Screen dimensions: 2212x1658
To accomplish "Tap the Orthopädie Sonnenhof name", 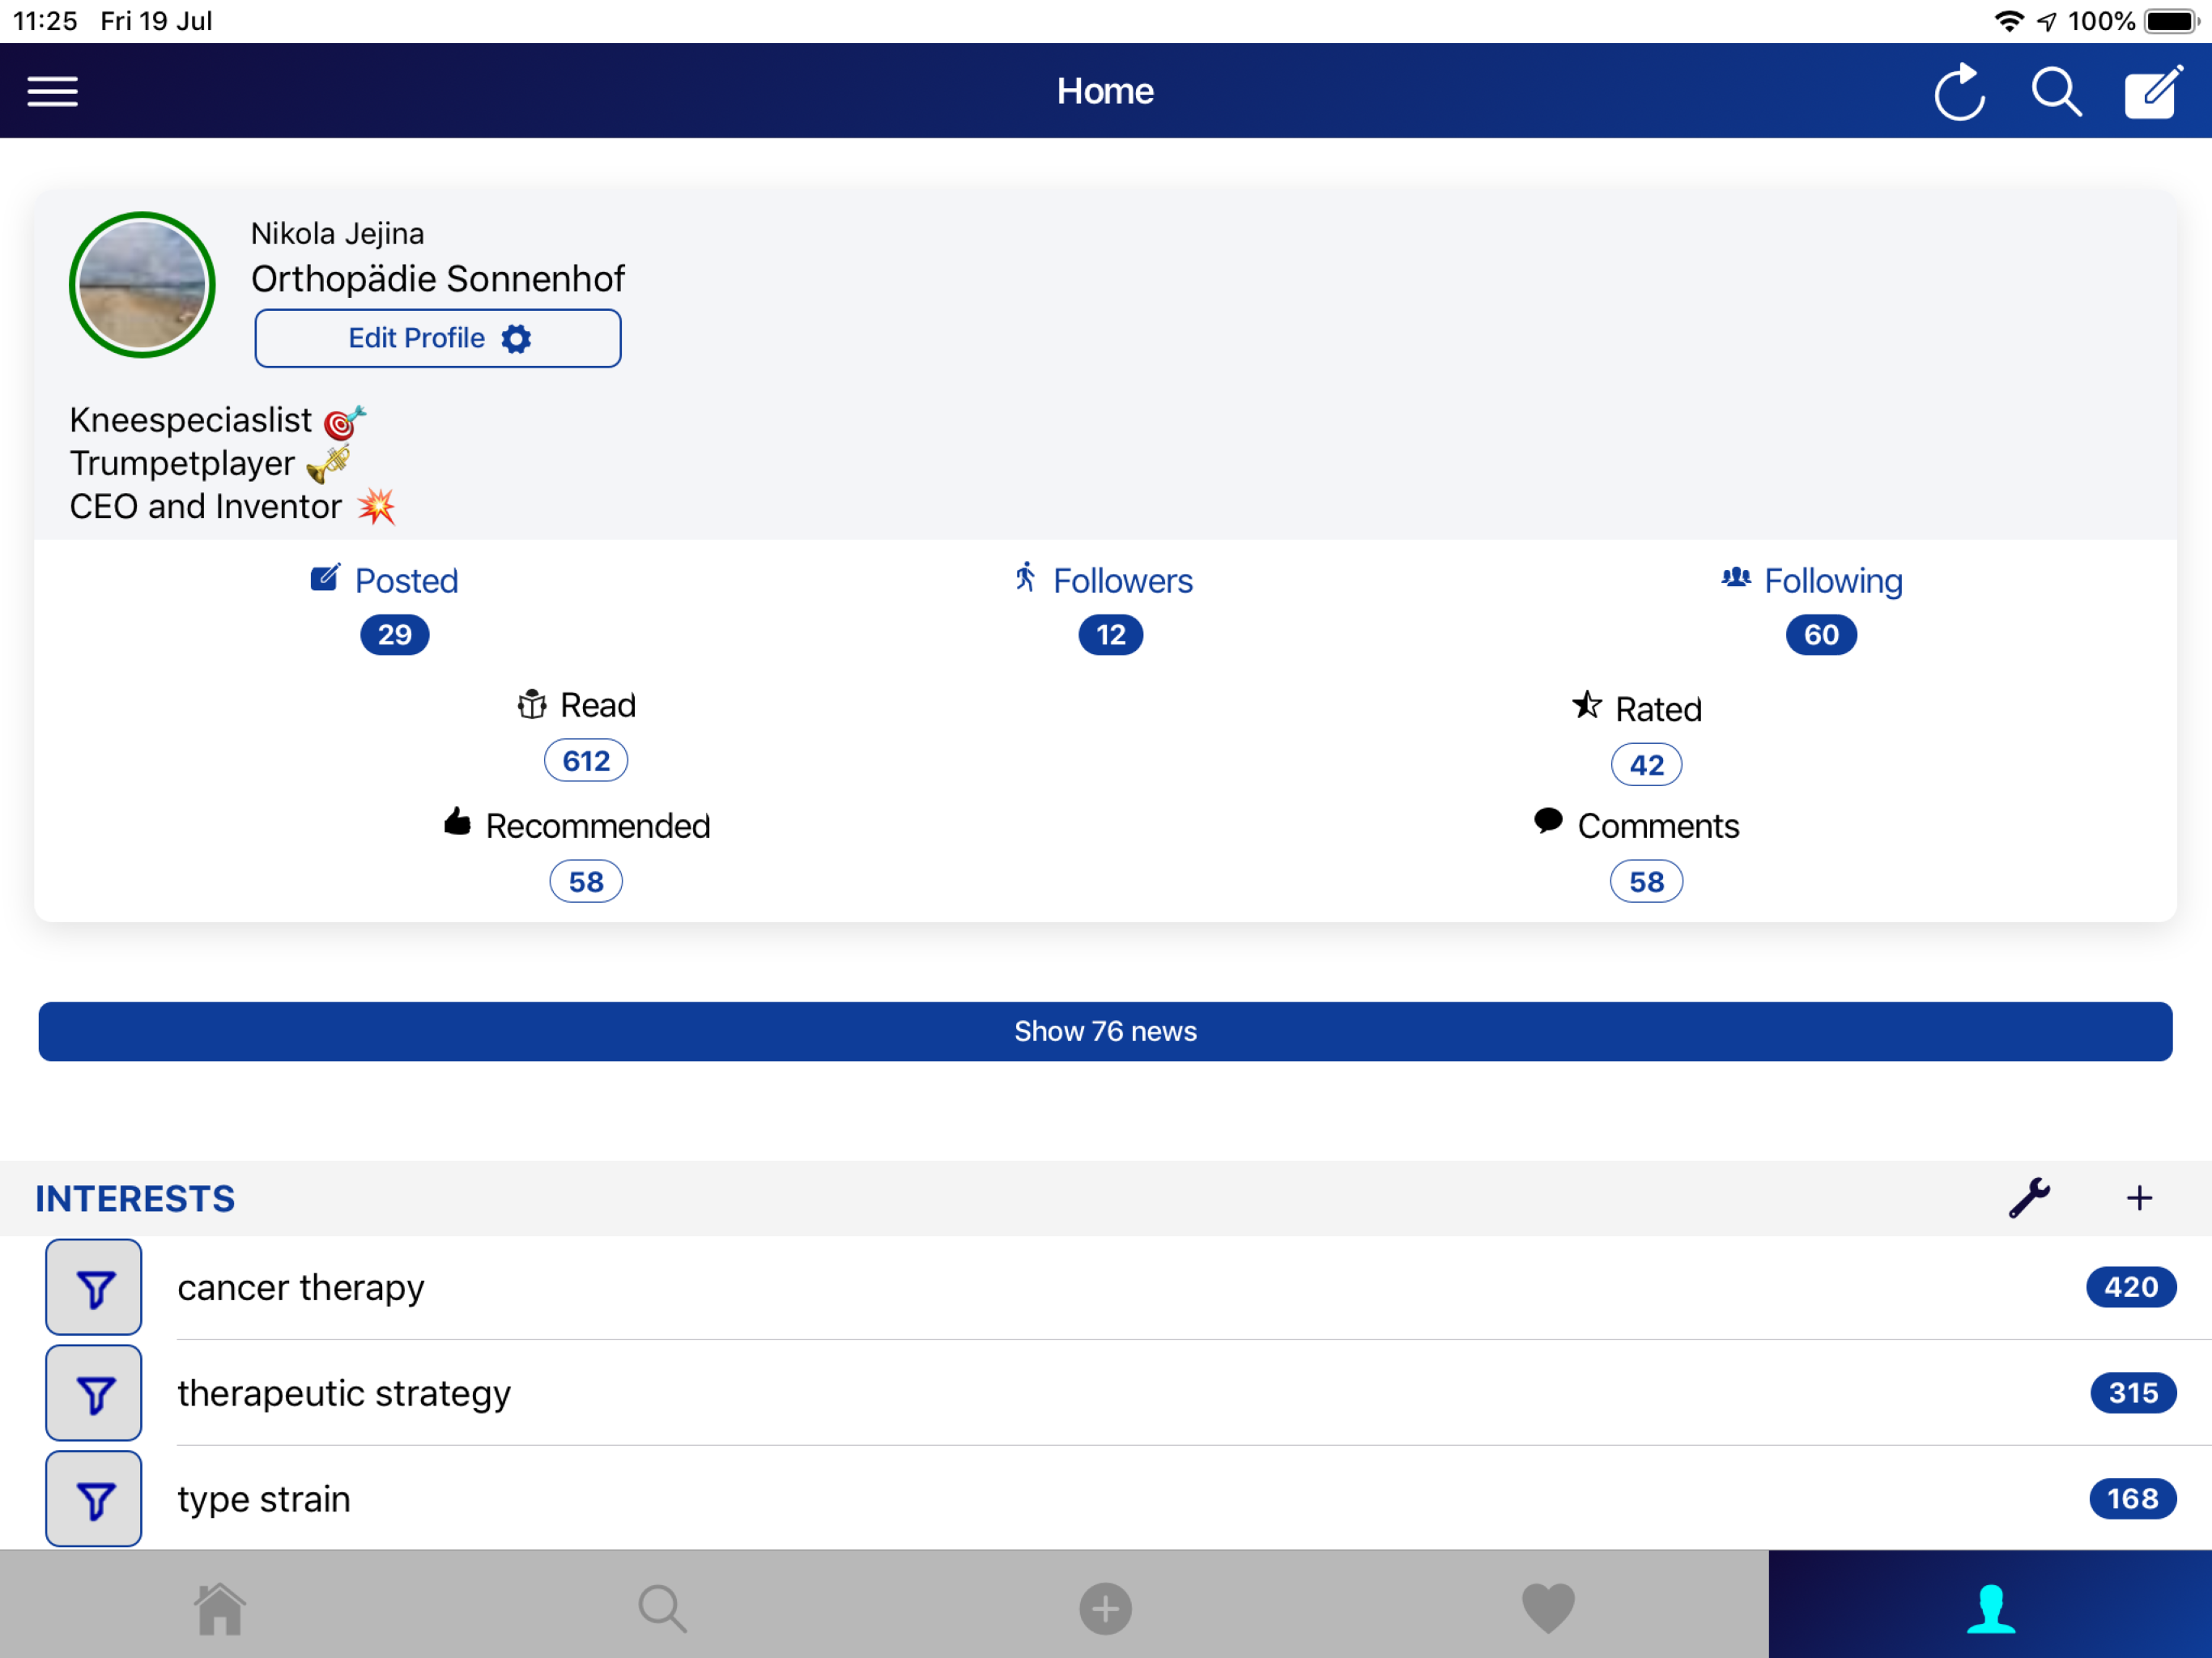I will [x=438, y=278].
